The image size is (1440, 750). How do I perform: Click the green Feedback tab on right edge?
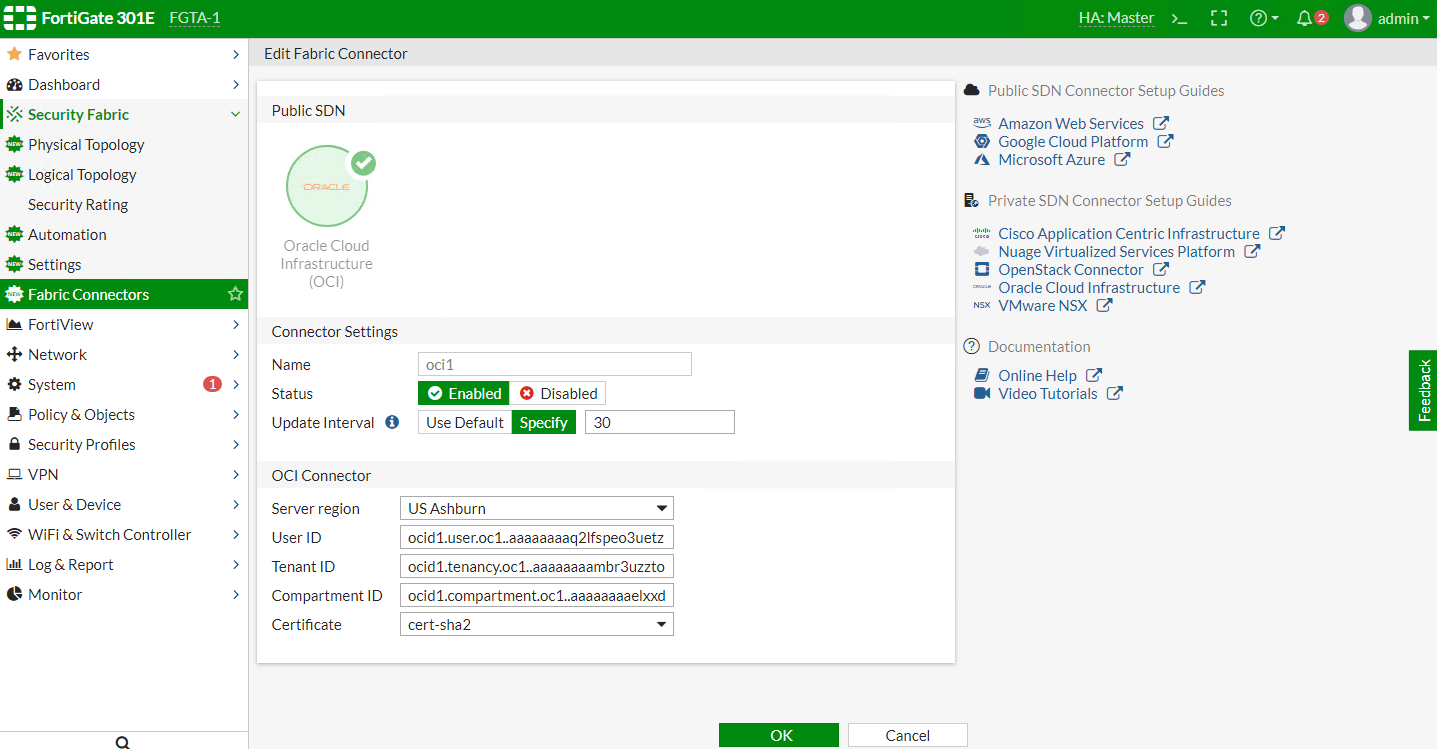click(1423, 390)
